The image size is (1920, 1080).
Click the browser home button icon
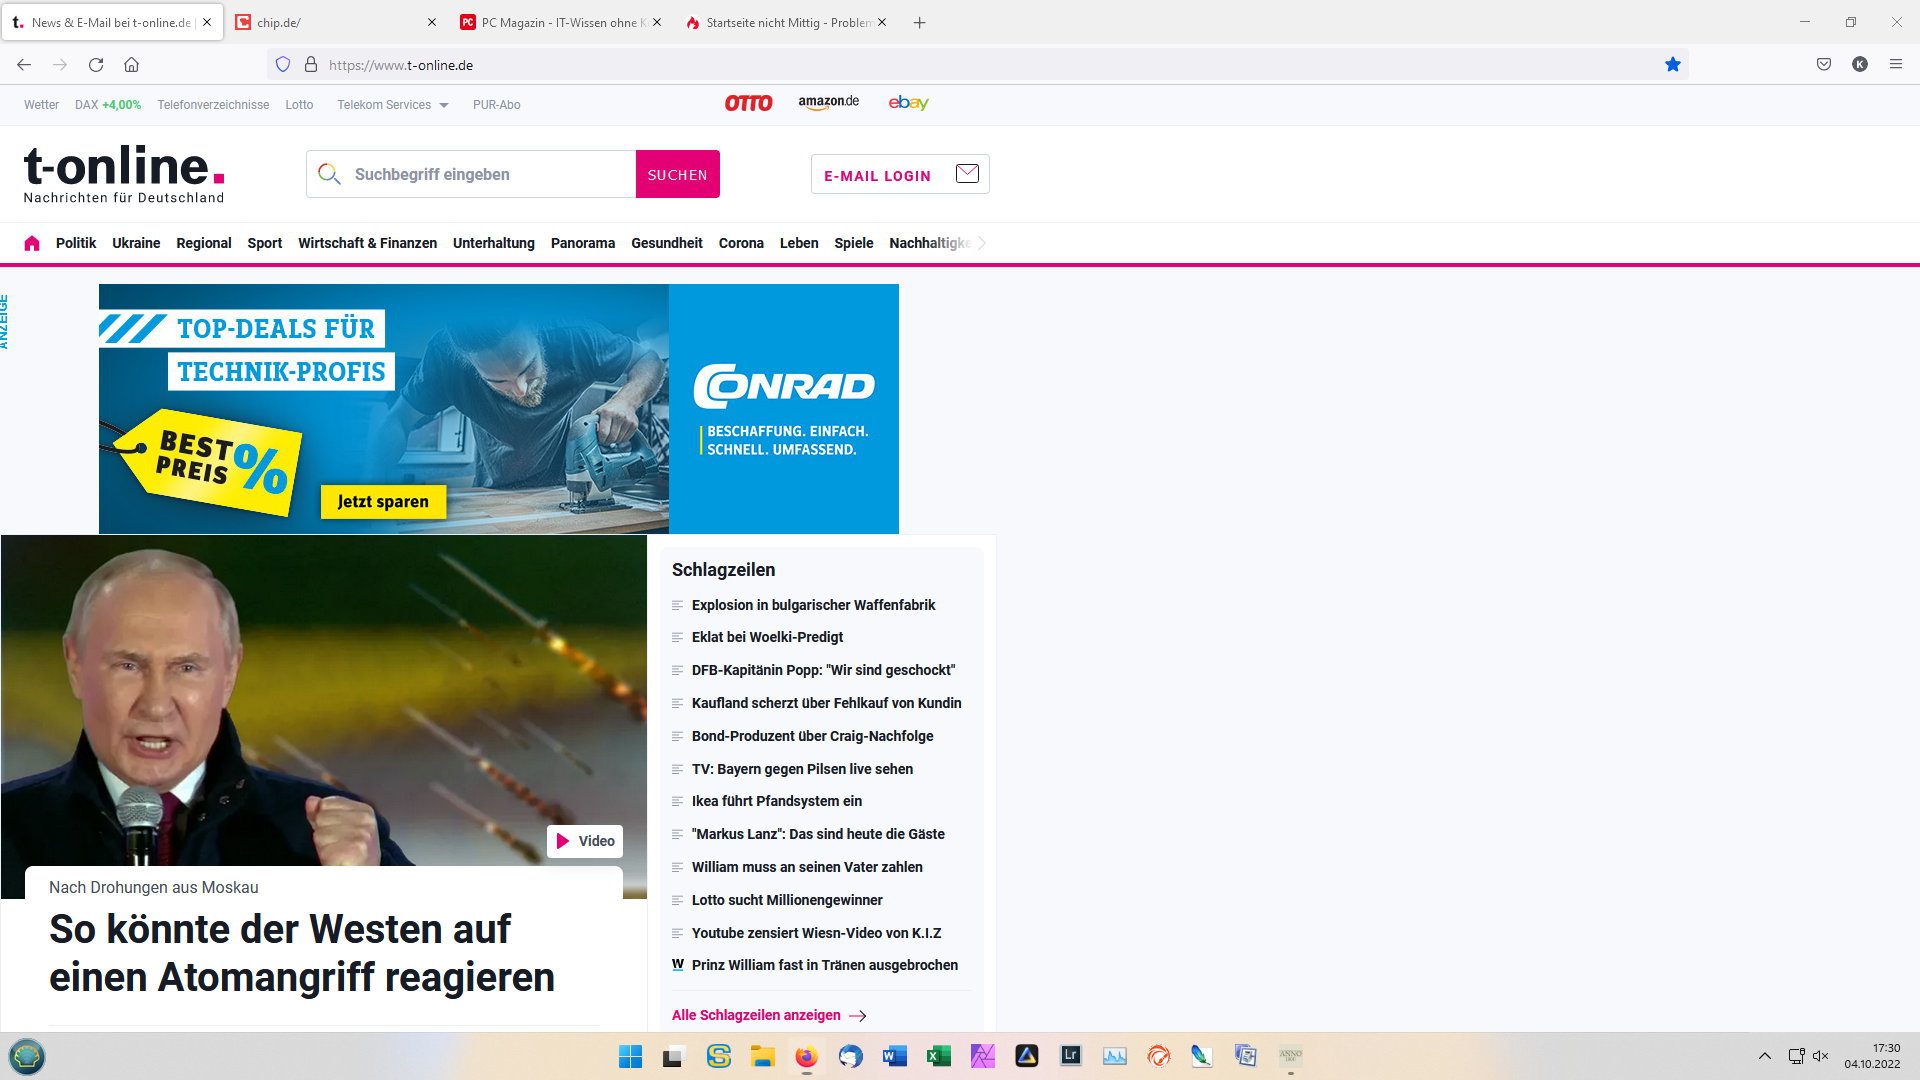[x=131, y=65]
